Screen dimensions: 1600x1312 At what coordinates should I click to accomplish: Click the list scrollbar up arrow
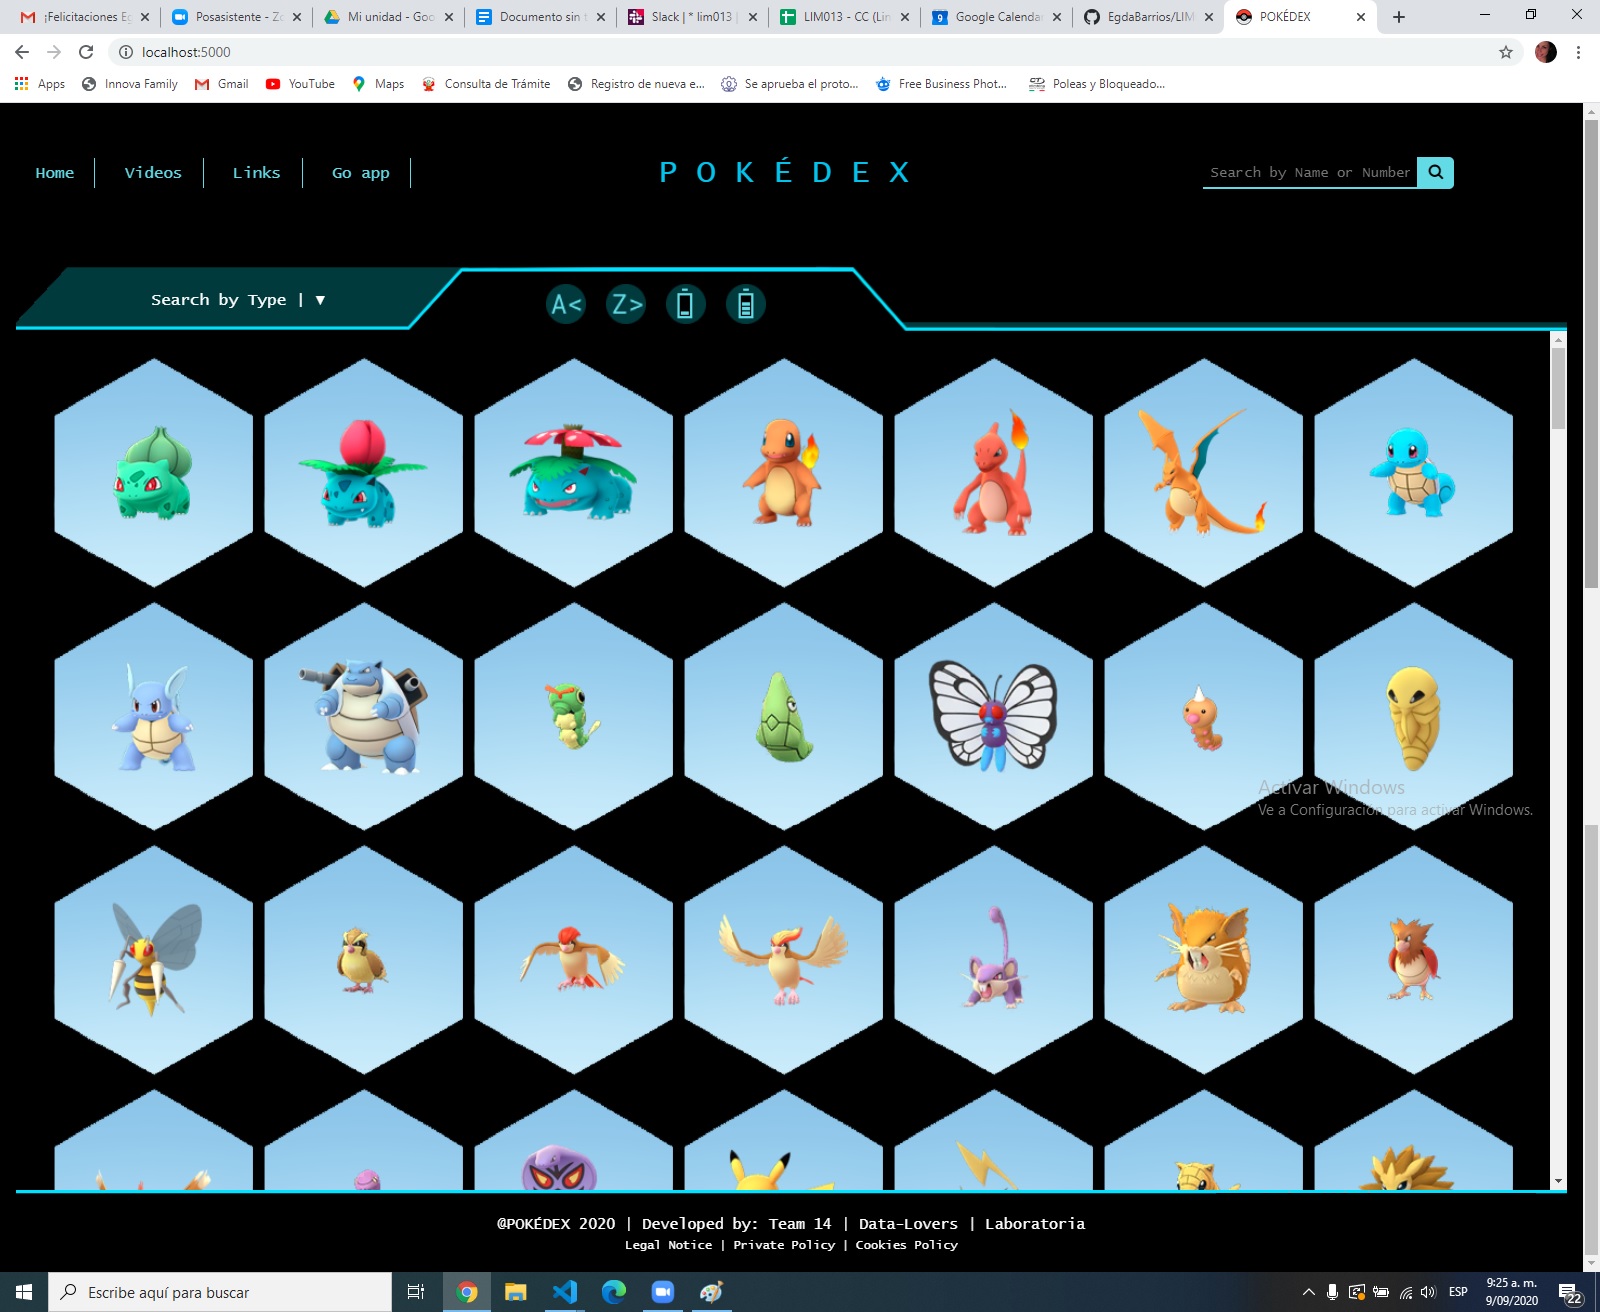point(1558,341)
